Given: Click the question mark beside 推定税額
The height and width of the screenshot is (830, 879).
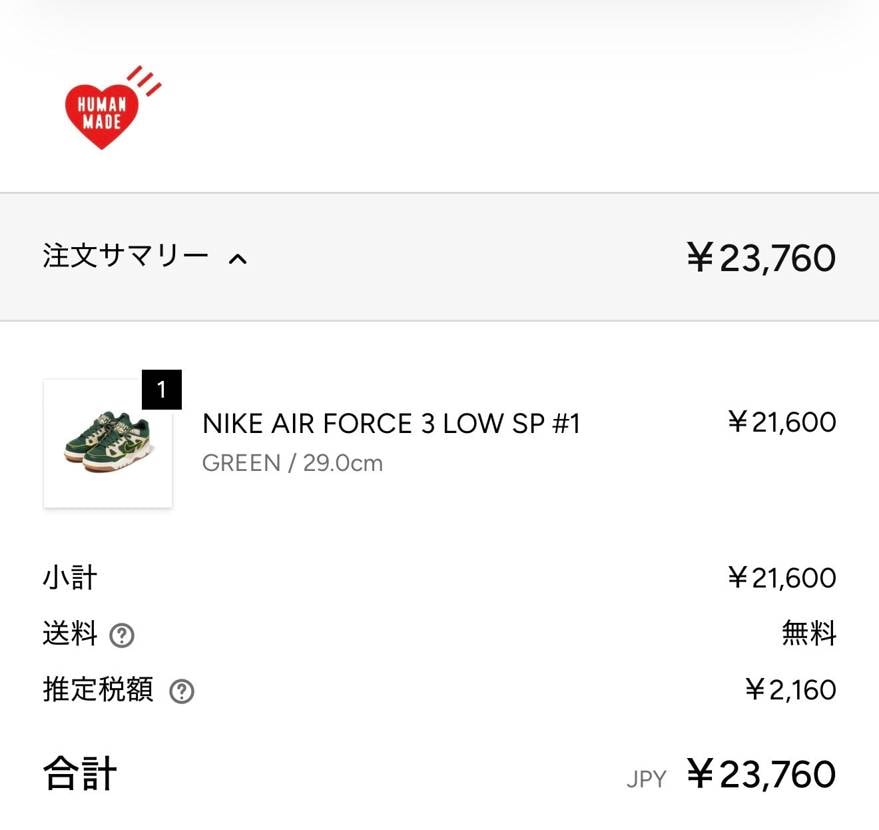Looking at the screenshot, I should point(180,691).
